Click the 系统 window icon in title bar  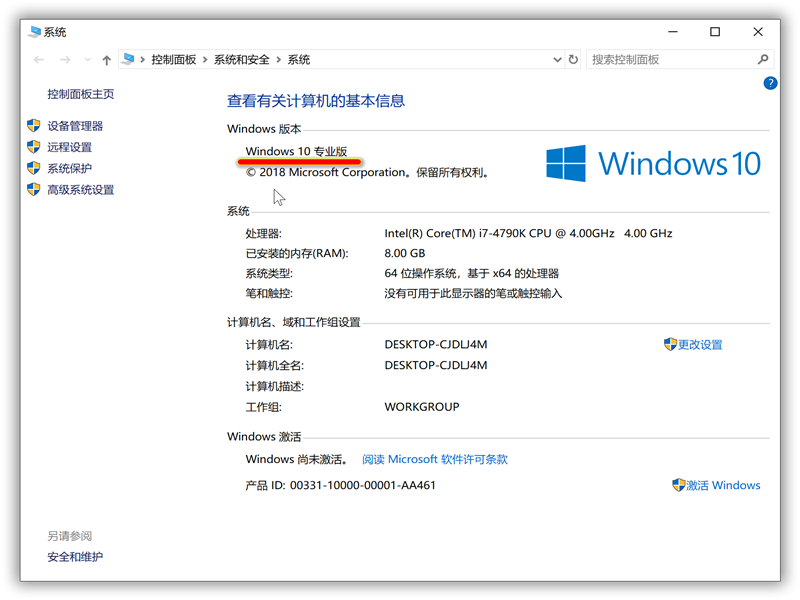click(34, 32)
